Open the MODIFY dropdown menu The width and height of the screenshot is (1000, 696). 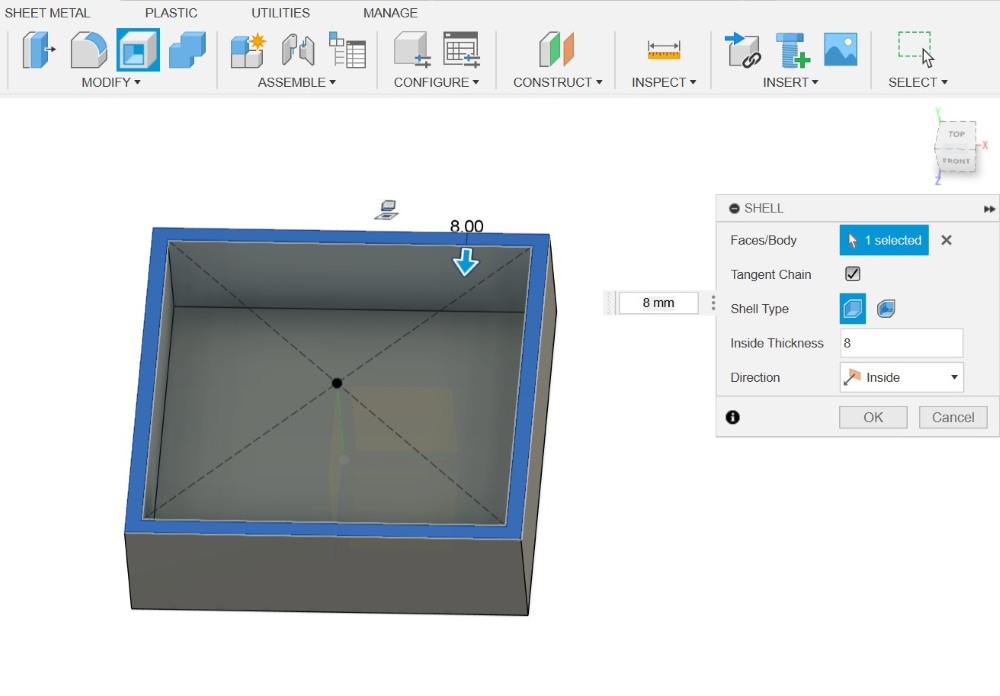click(111, 82)
